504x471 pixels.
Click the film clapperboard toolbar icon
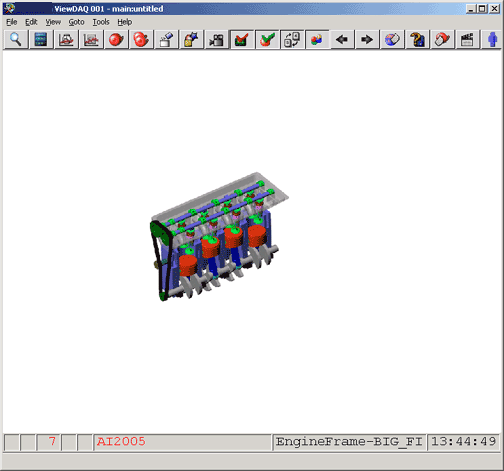[467, 40]
